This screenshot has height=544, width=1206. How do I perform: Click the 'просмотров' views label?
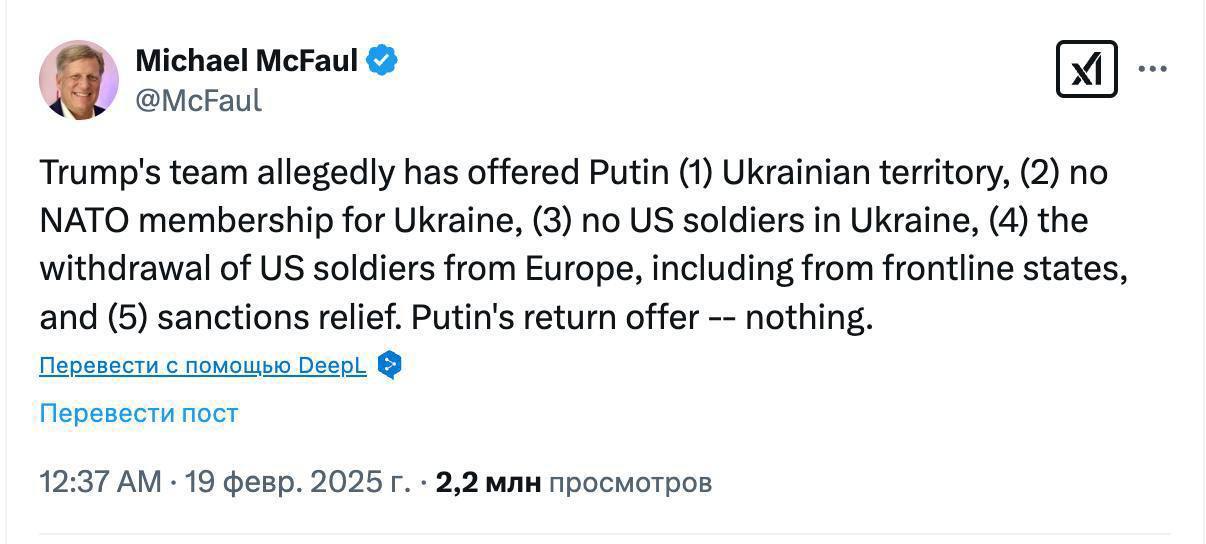[x=631, y=483]
